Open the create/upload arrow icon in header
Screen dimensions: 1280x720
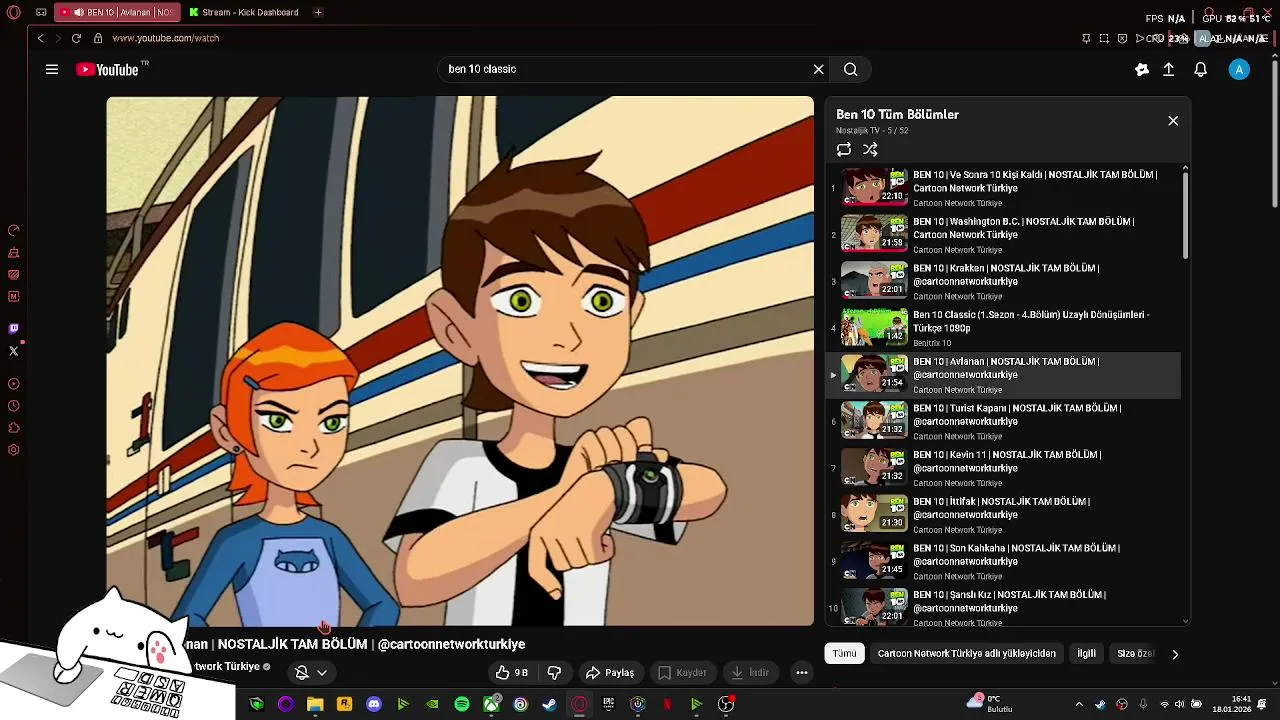(x=1168, y=69)
